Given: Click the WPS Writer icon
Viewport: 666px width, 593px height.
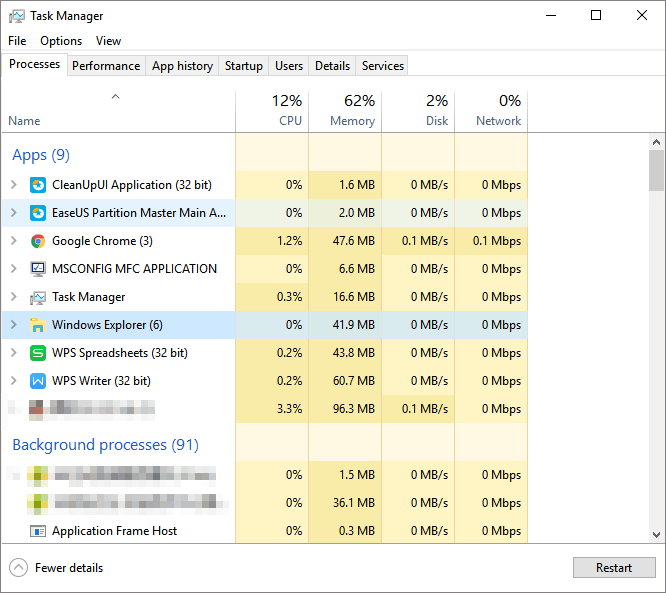Looking at the screenshot, I should pos(38,381).
